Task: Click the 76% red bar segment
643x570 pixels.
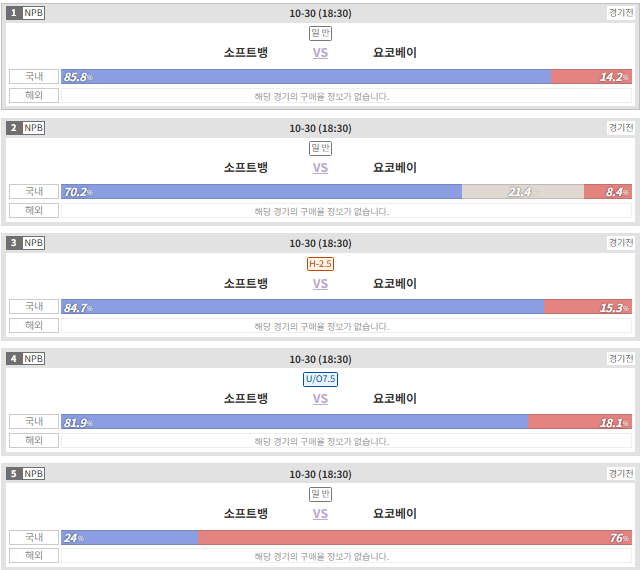Action: coord(415,538)
